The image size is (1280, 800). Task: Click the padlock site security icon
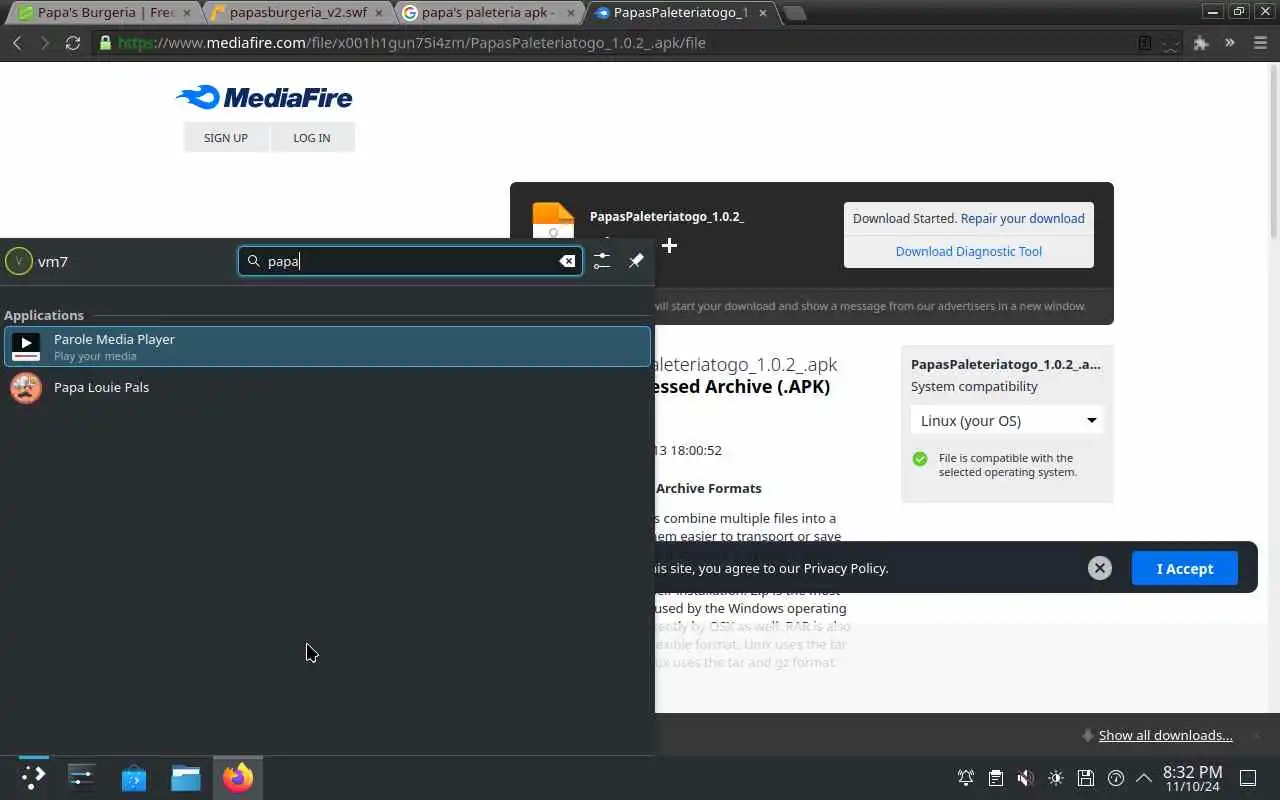(x=105, y=43)
